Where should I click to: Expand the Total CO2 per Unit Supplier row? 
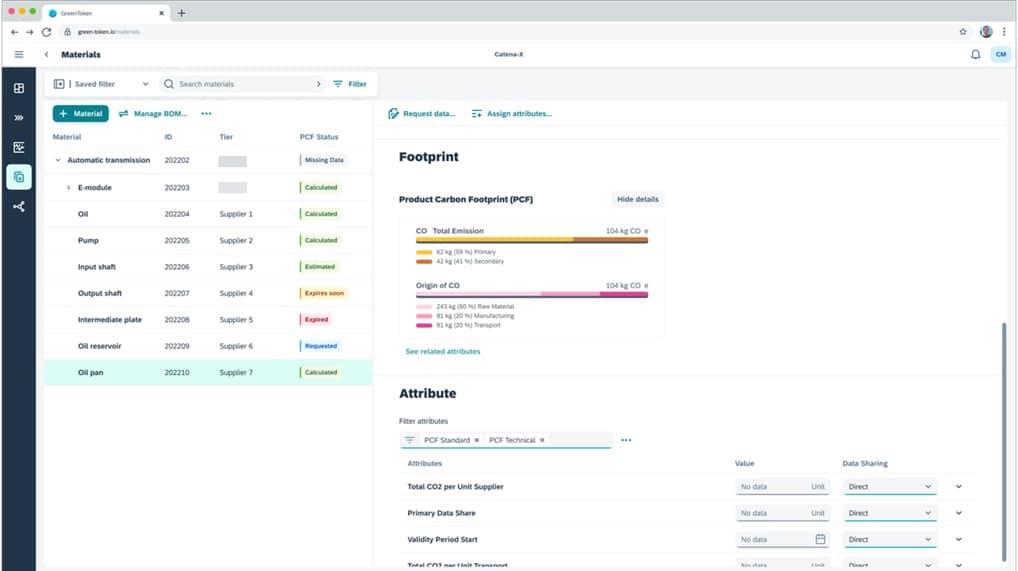pos(958,487)
